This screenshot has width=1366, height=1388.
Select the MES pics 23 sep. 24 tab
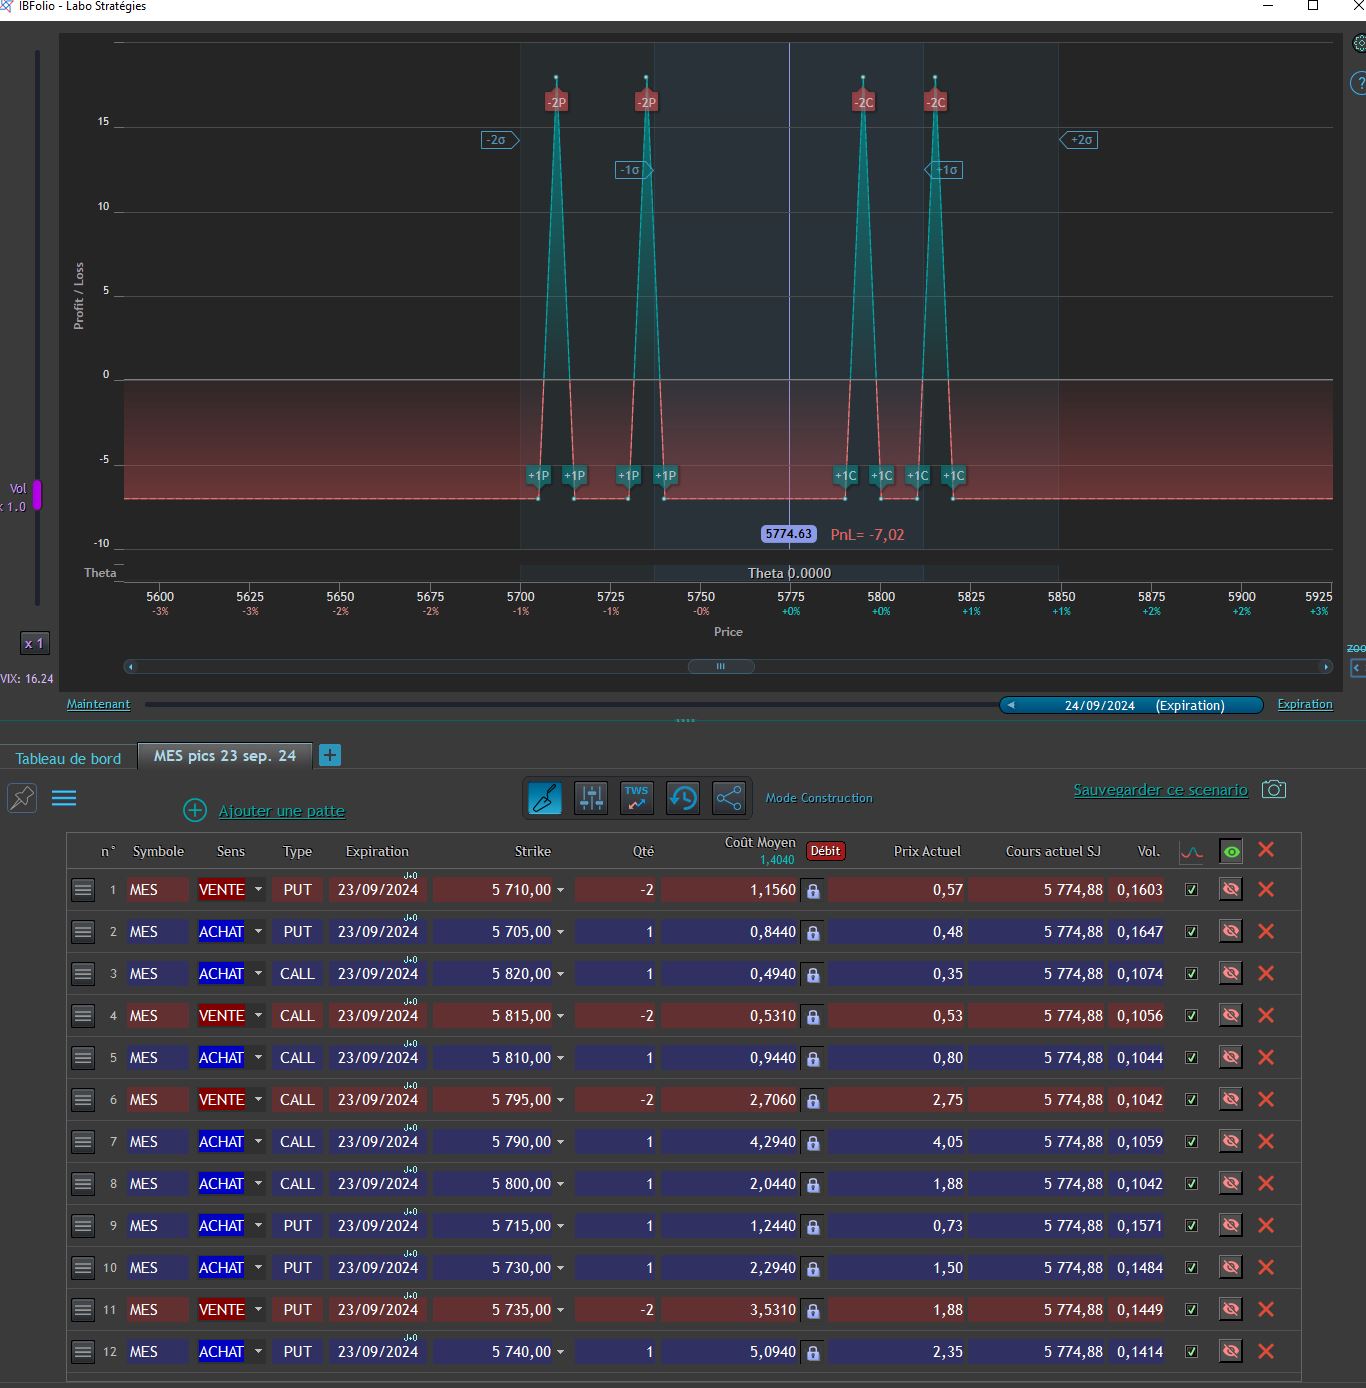click(x=225, y=756)
